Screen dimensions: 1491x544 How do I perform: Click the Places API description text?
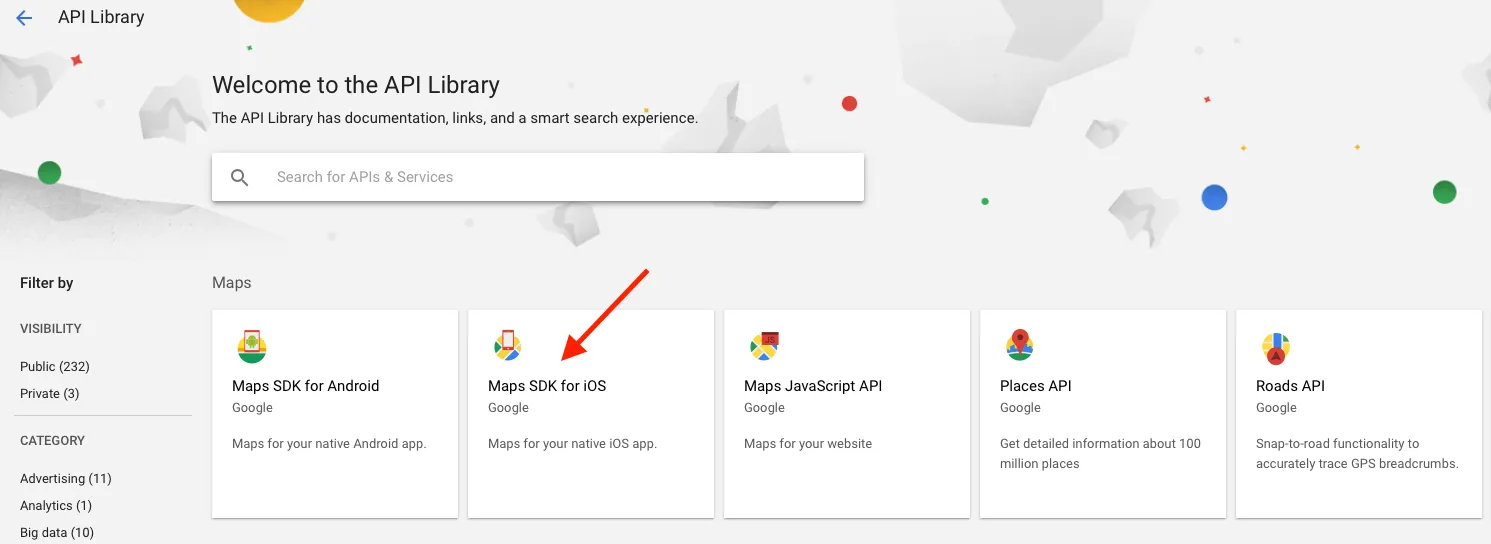tap(1100, 454)
